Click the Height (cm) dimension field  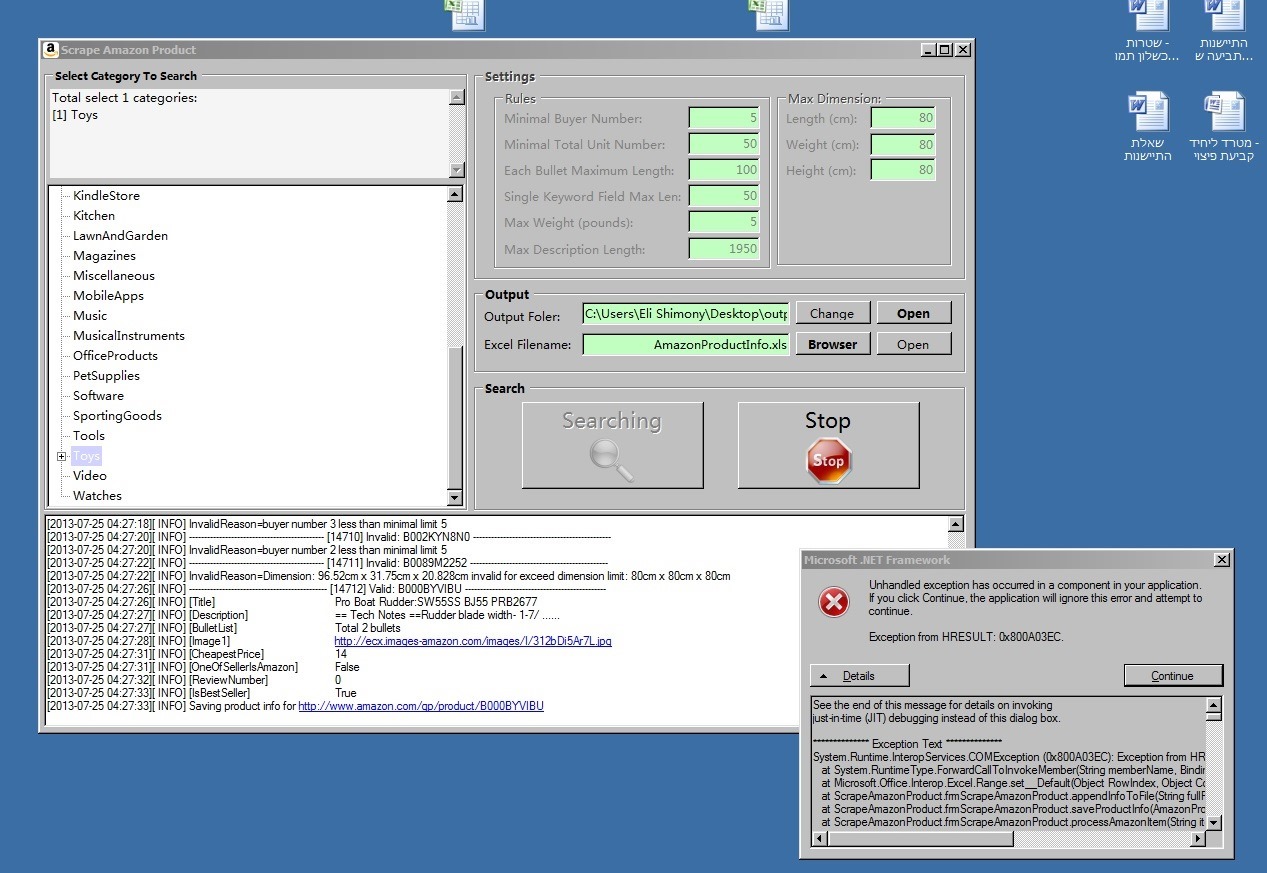tap(903, 170)
